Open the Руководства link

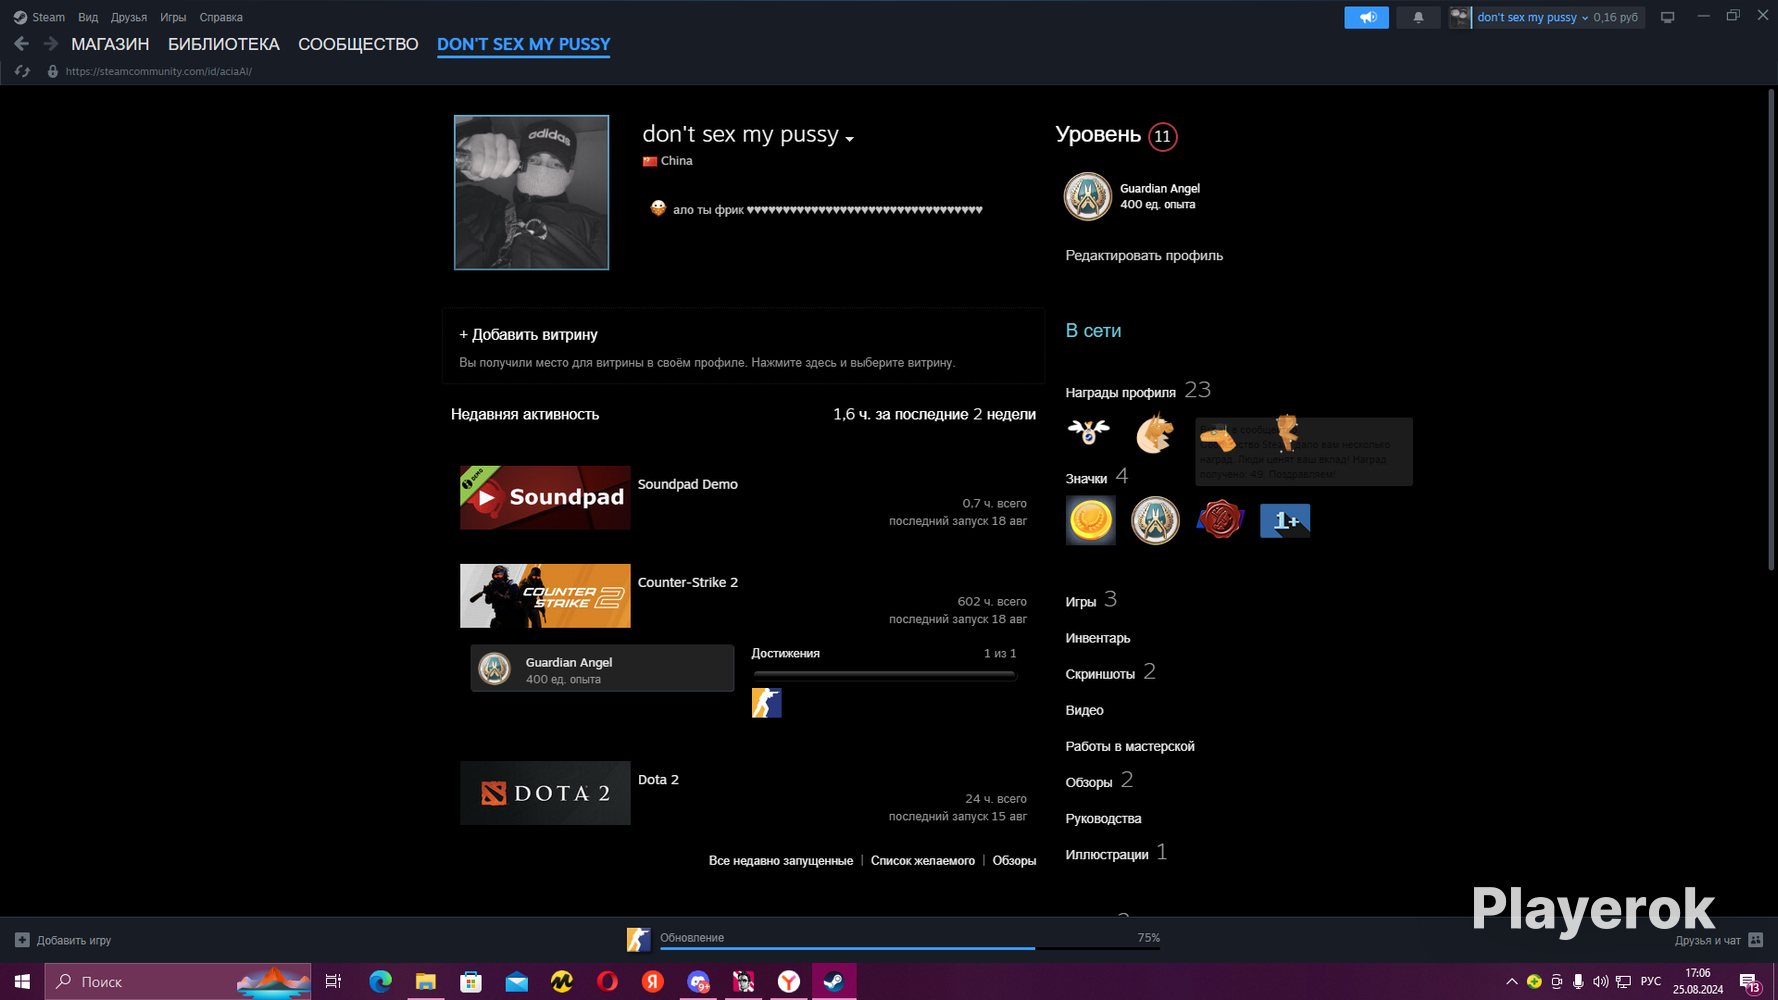1103,818
